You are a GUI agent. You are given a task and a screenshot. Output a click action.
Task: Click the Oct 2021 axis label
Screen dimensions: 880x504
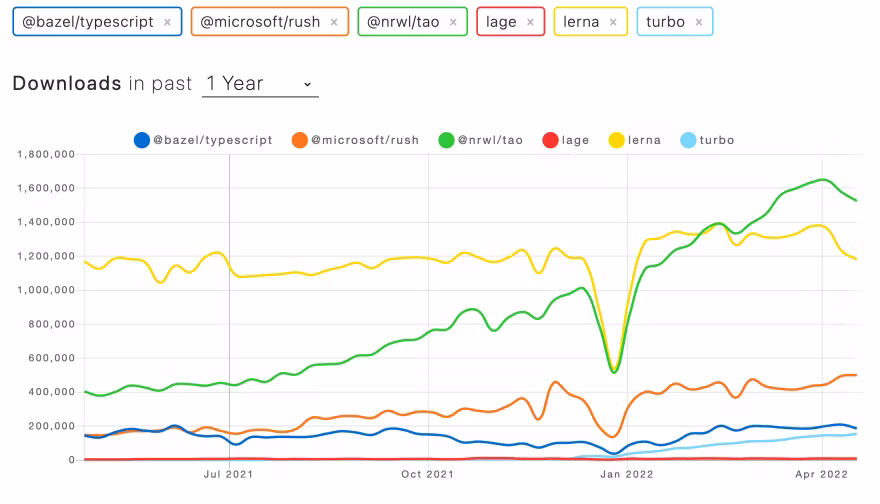tap(428, 477)
